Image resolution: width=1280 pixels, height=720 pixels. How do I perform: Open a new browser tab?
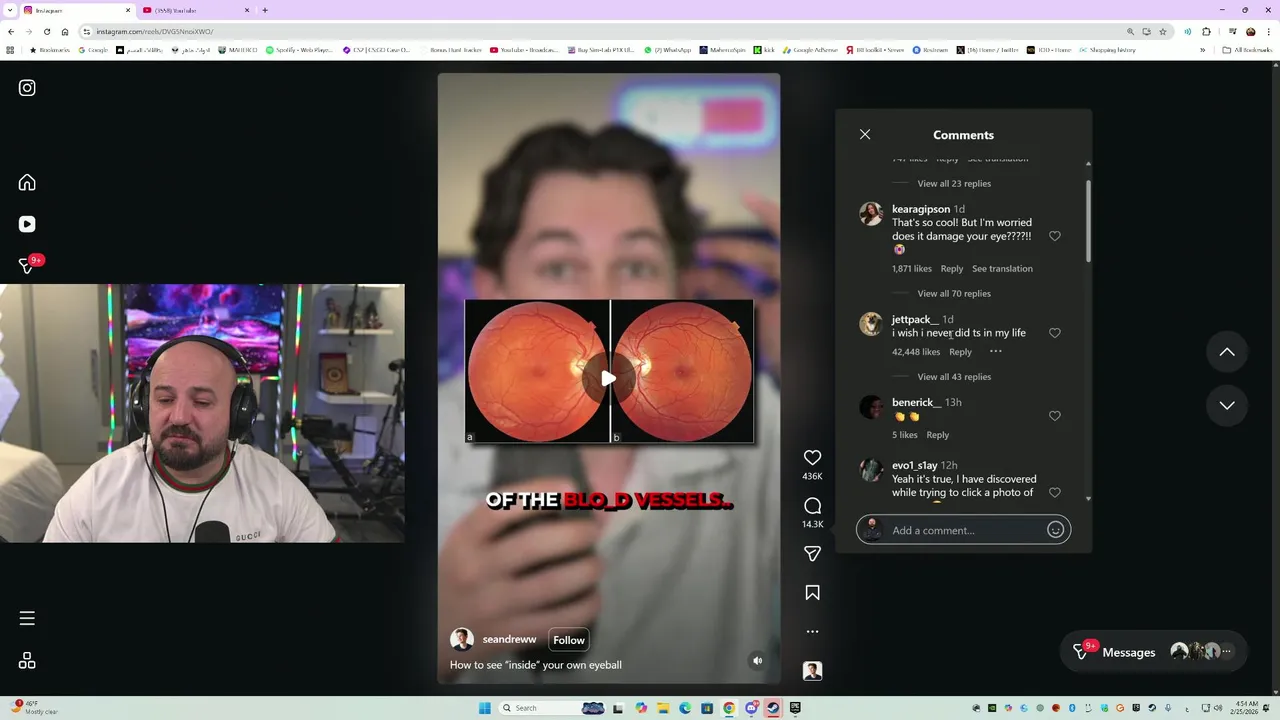265,10
